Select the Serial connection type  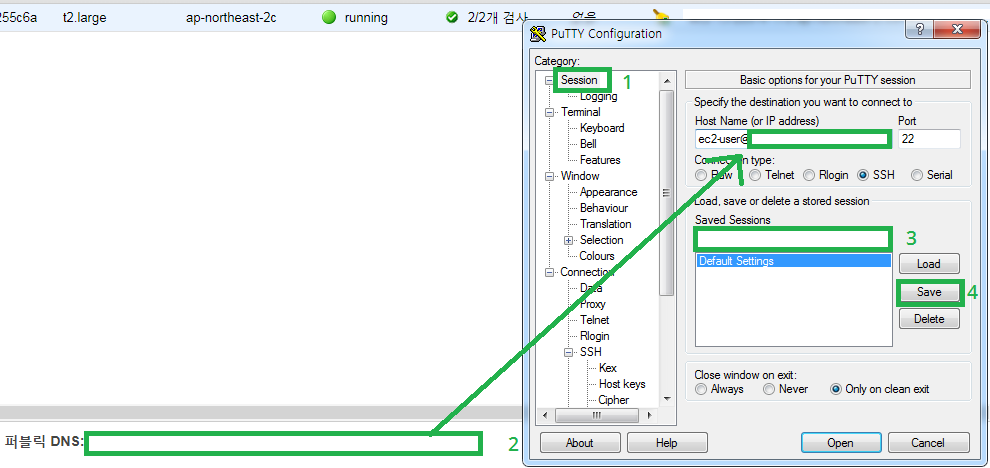click(917, 175)
